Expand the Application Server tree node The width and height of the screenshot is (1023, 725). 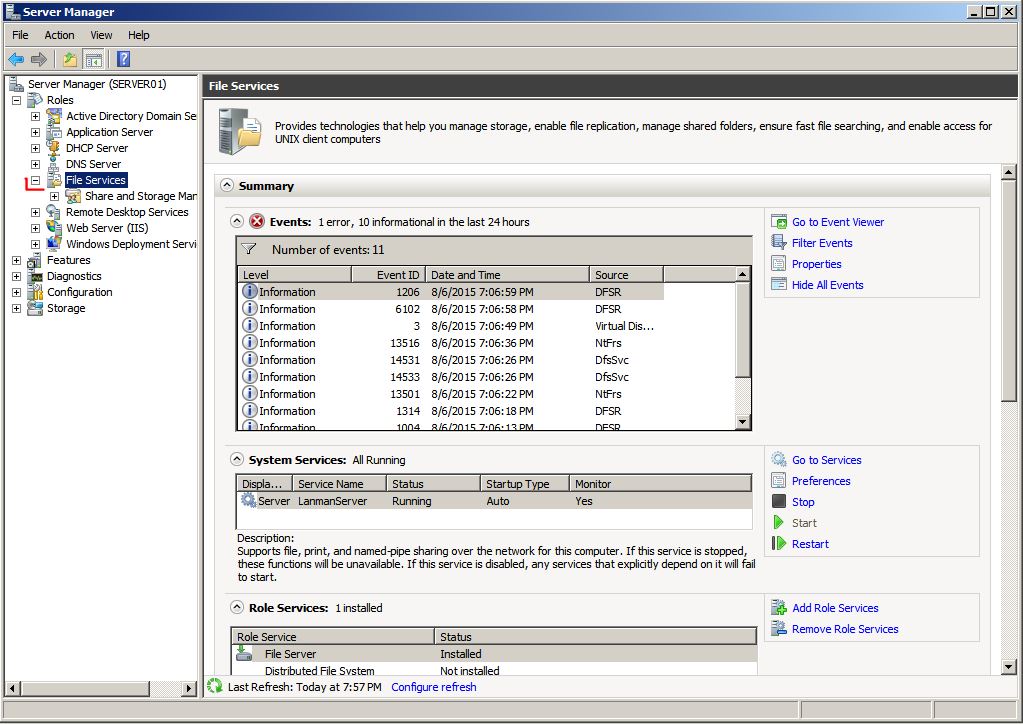point(35,132)
